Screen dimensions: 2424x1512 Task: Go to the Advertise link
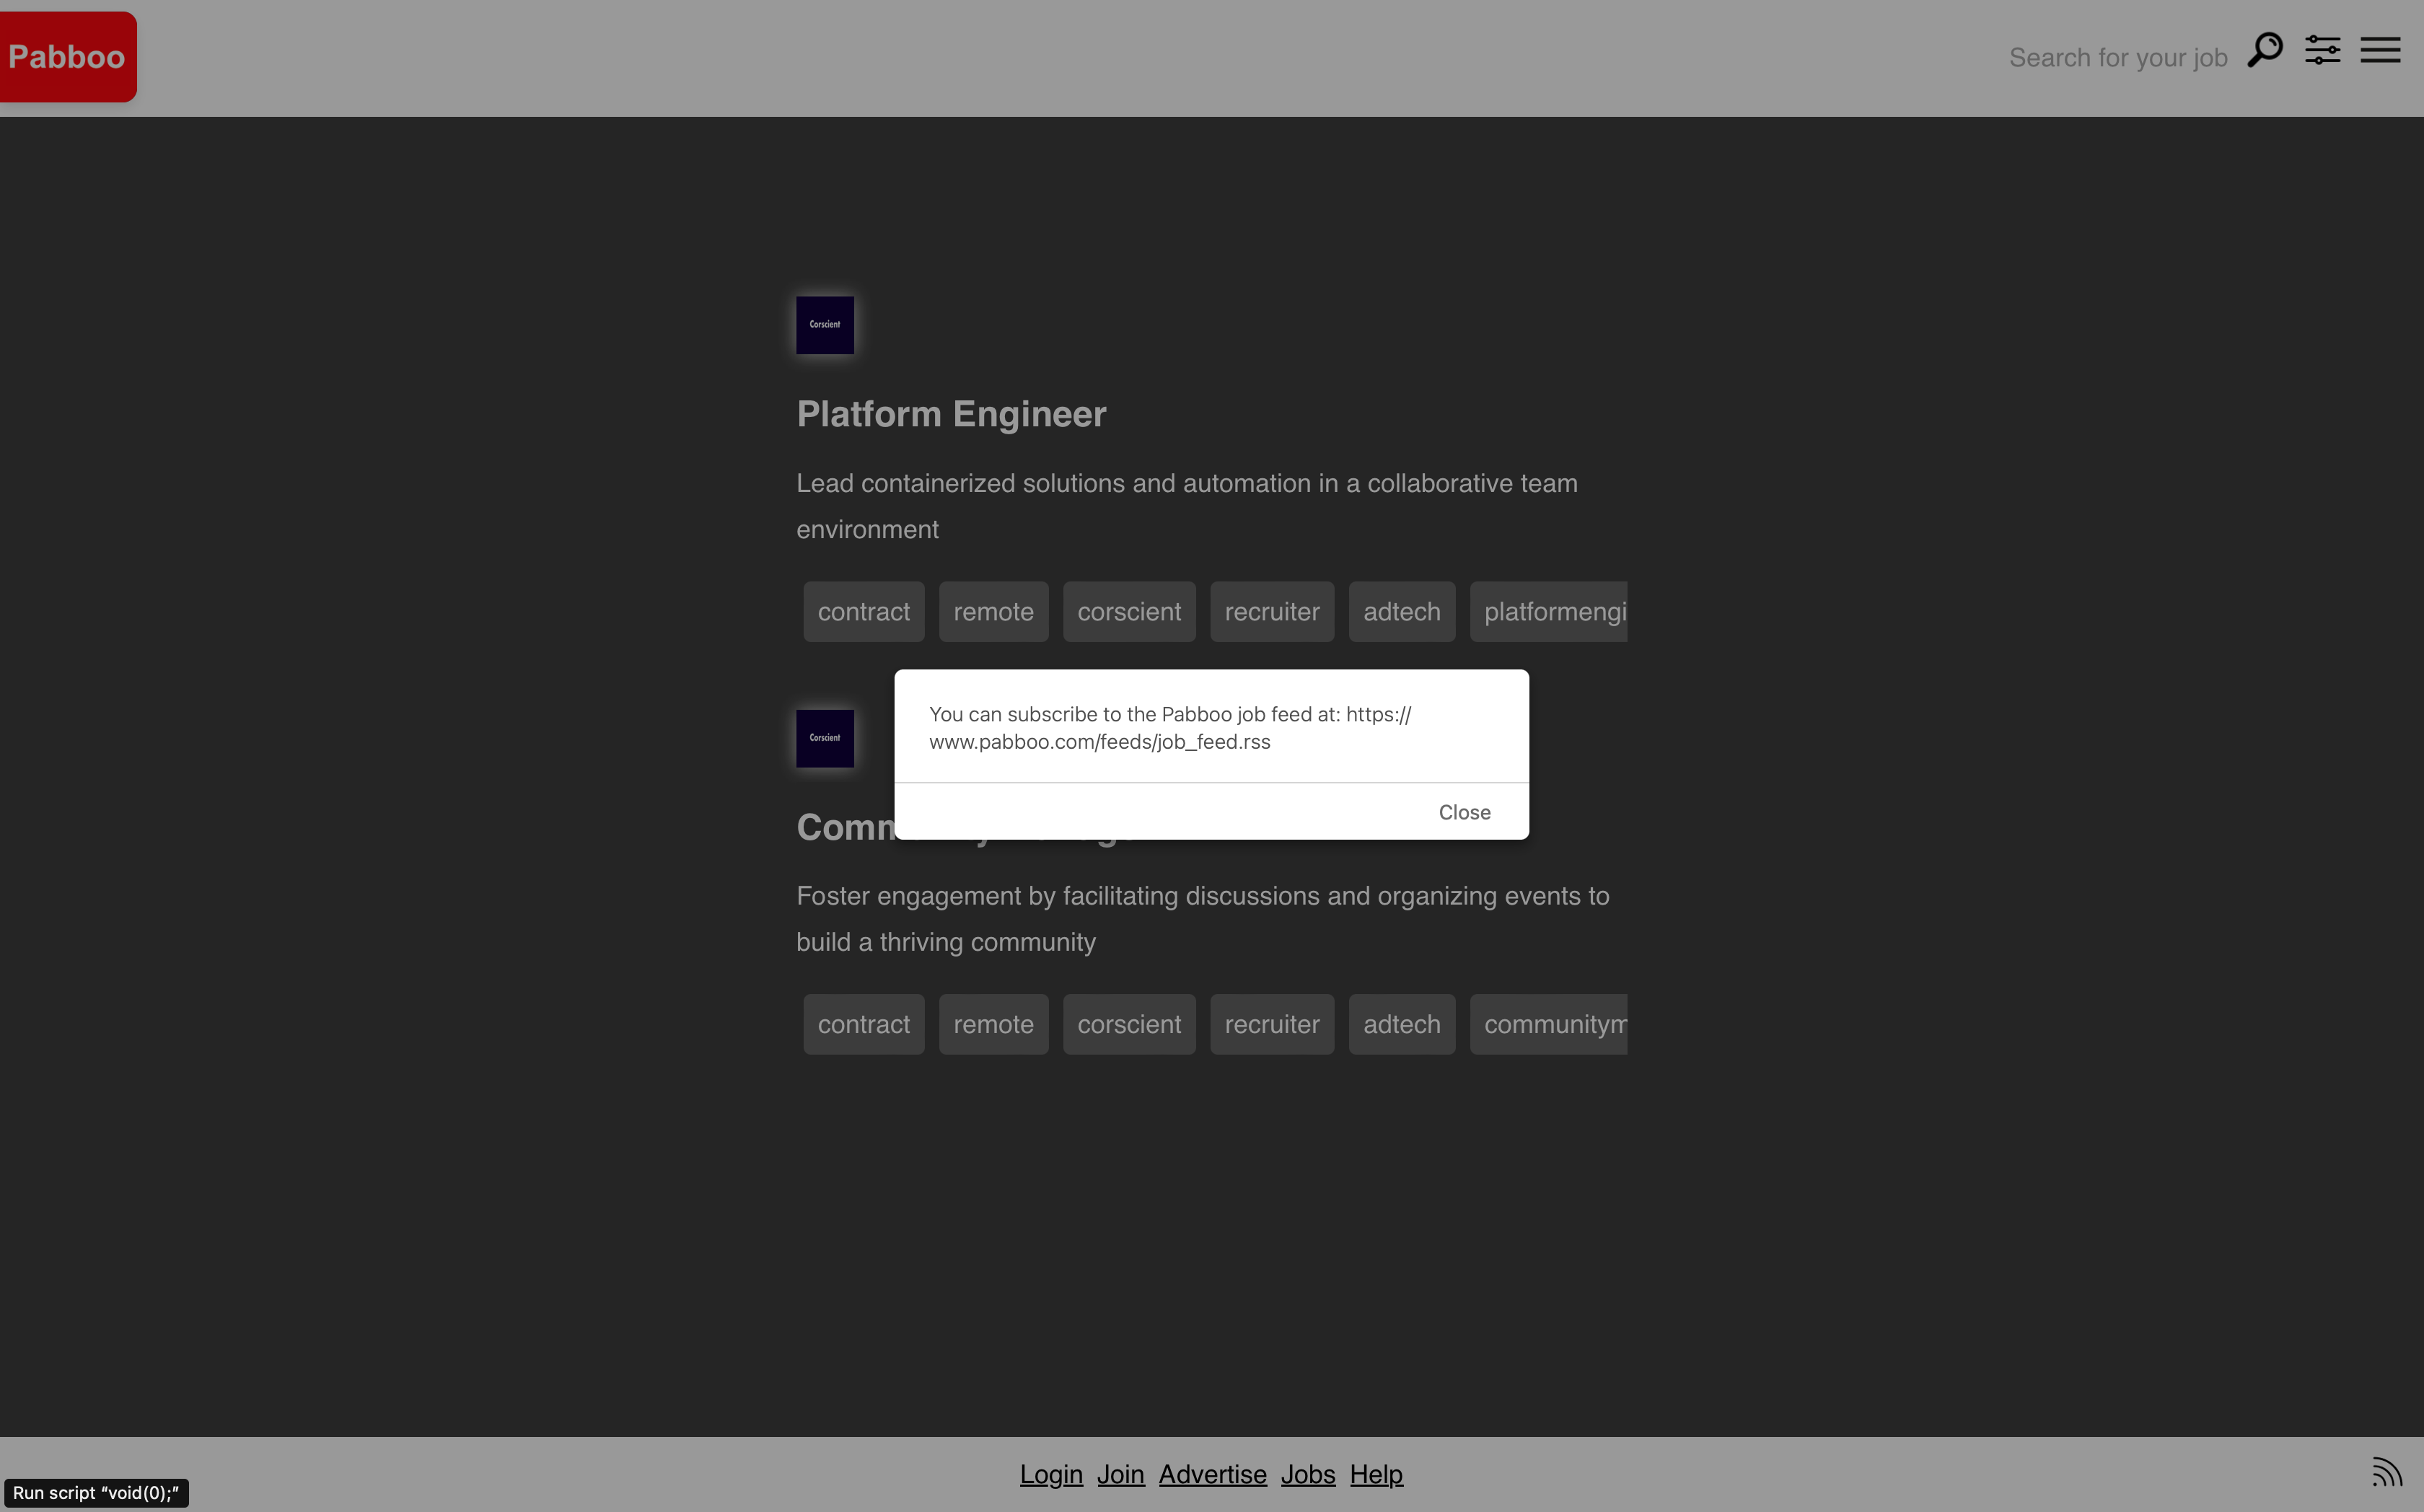pyautogui.click(x=1212, y=1474)
